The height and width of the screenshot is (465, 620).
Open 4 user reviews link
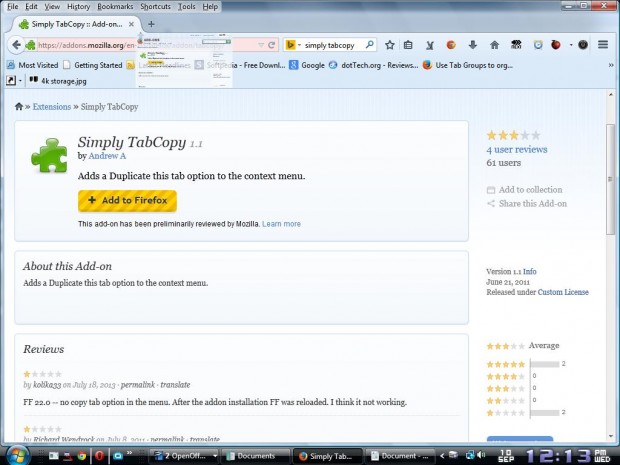(517, 149)
